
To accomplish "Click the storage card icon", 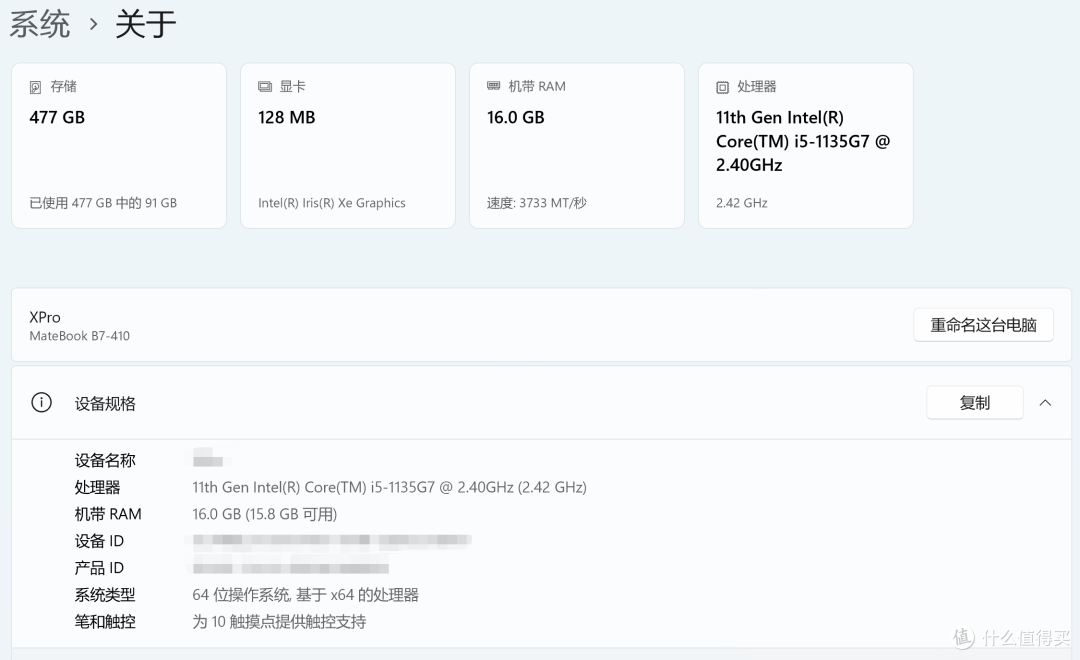I will pos(35,87).
